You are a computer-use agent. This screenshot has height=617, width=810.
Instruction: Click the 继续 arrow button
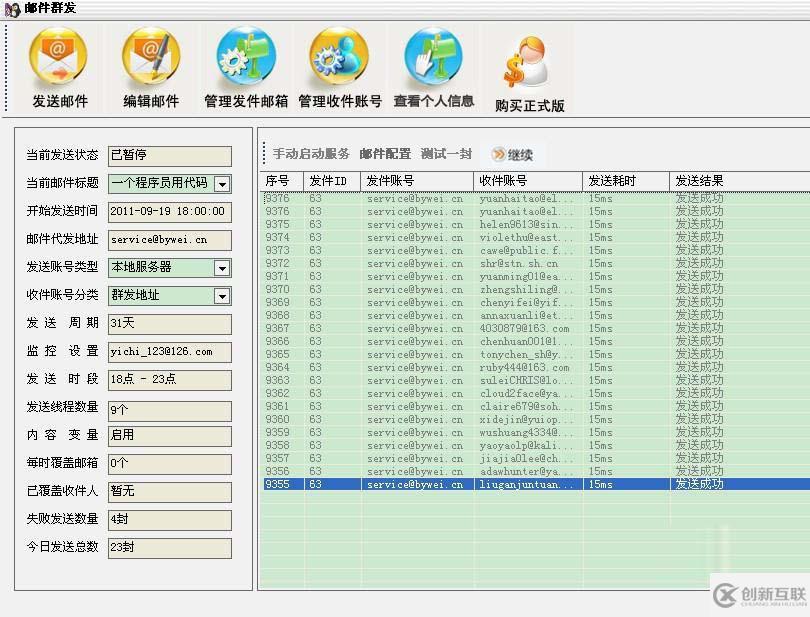[x=511, y=155]
